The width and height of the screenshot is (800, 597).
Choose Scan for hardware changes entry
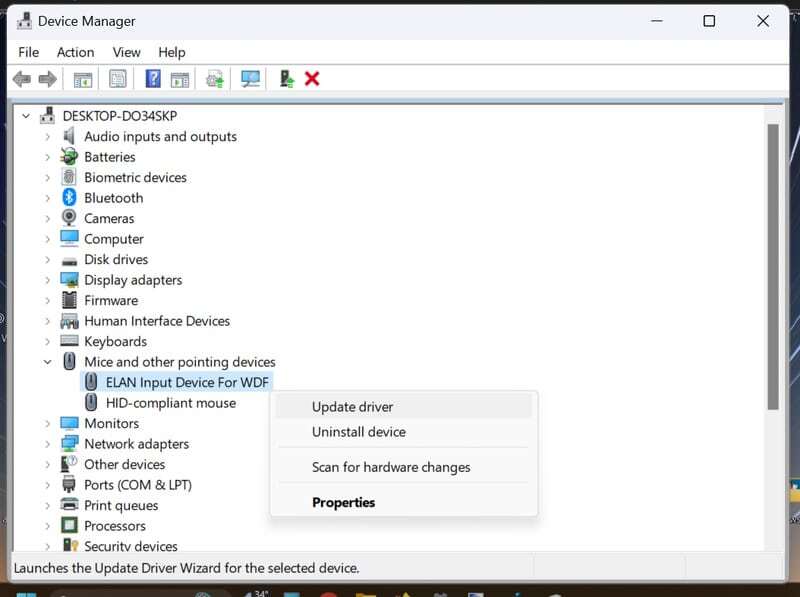(404, 467)
